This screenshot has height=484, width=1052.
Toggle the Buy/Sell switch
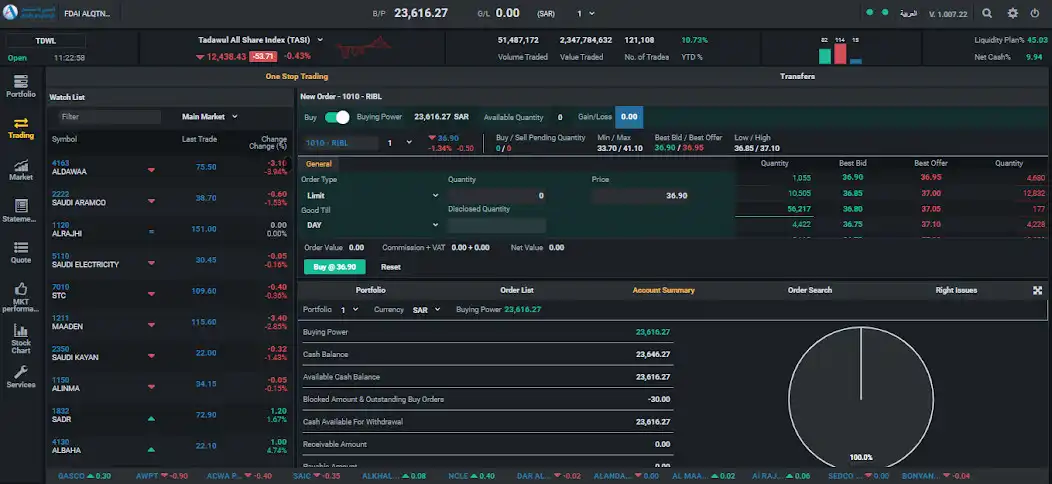coord(337,117)
